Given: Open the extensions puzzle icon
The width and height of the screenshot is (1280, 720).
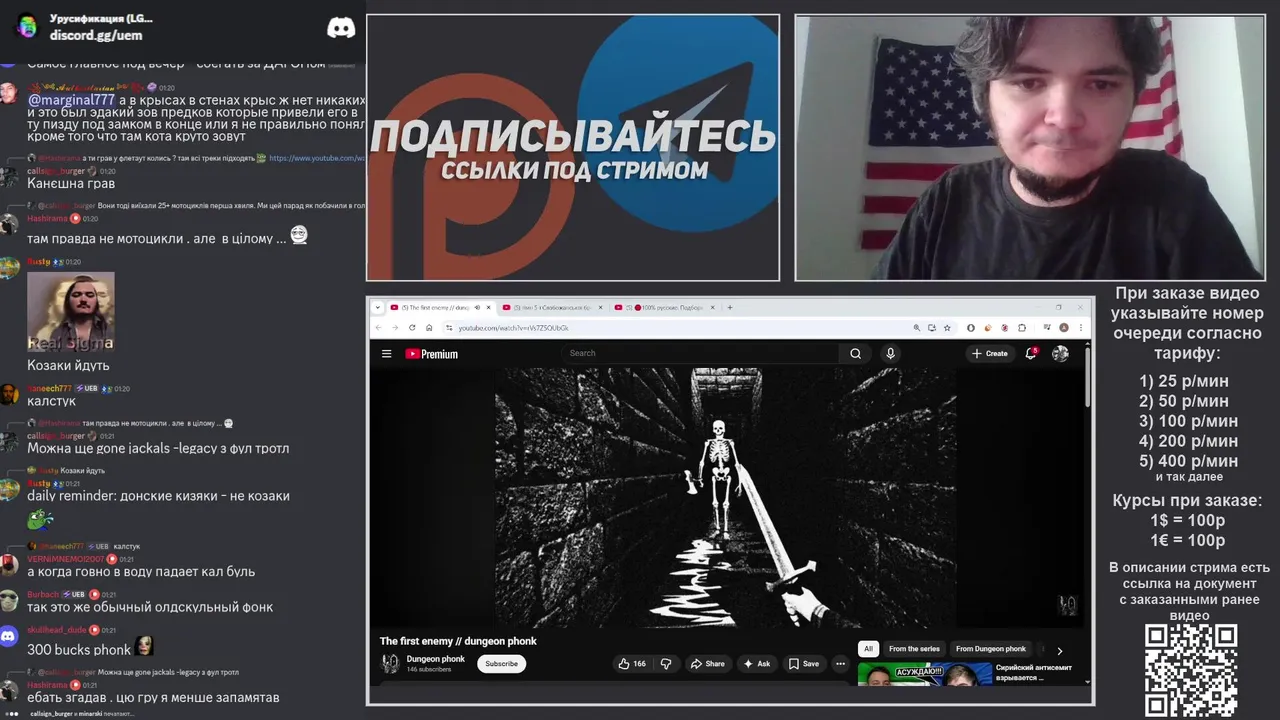Looking at the screenshot, I should pos(1022,327).
